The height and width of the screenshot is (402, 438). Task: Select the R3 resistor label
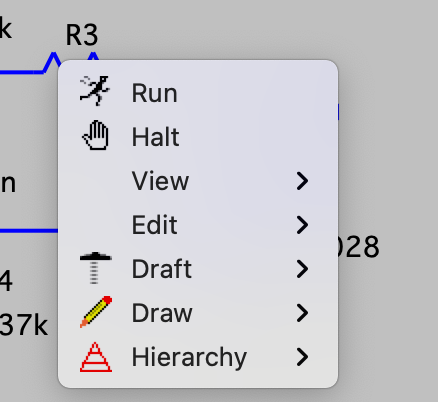coord(82,35)
